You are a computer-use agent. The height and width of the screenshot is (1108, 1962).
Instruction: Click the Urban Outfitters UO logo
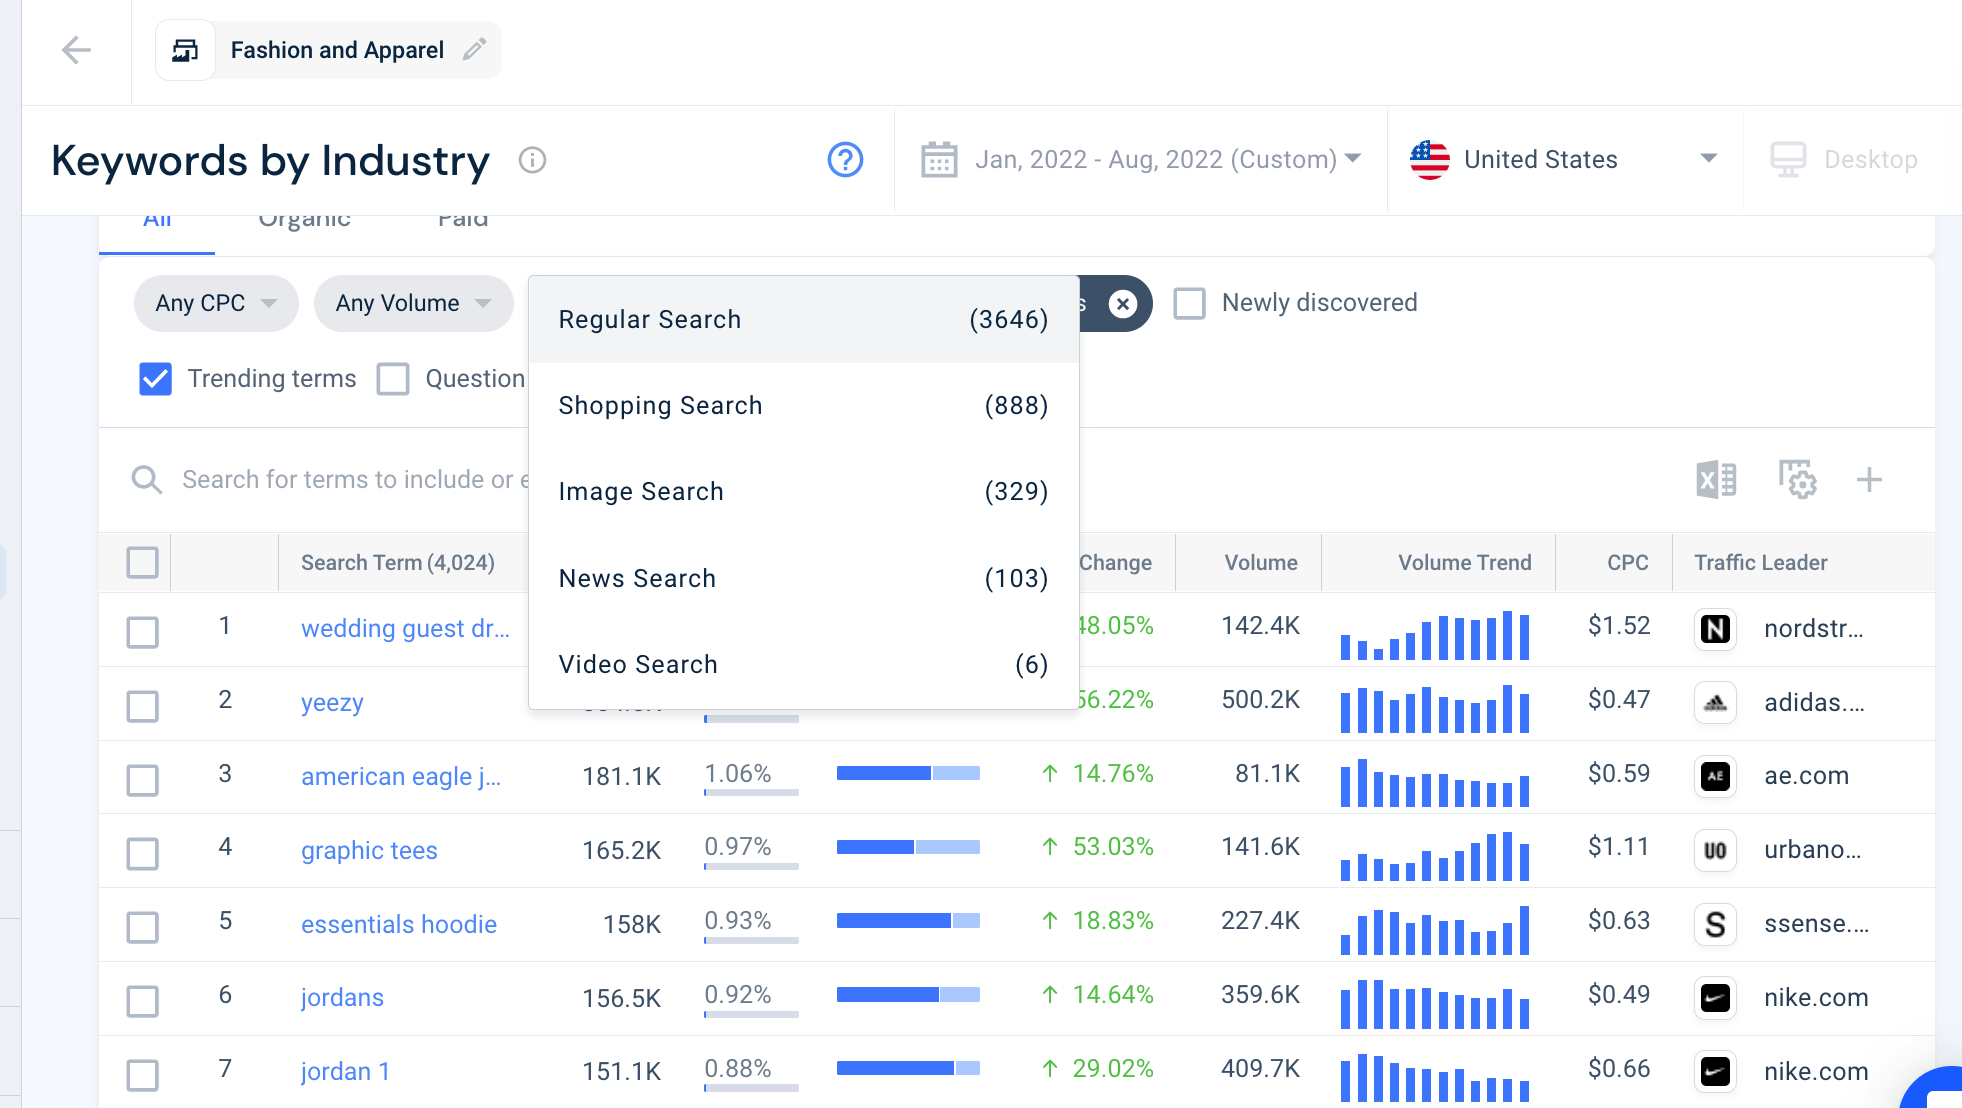click(1716, 850)
